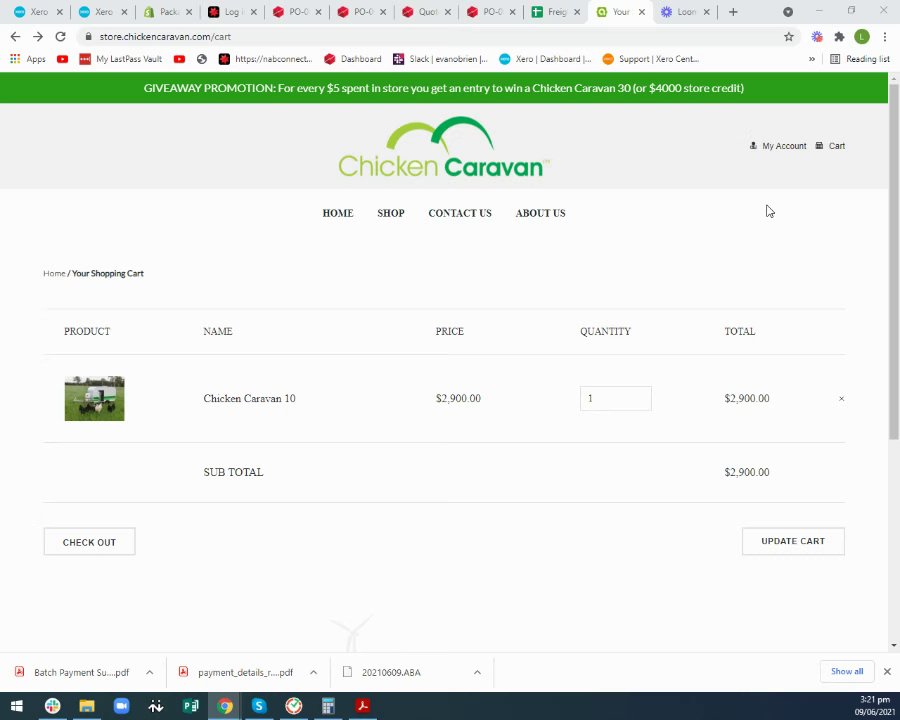
Task: Reload the cart page
Action: tap(60, 37)
